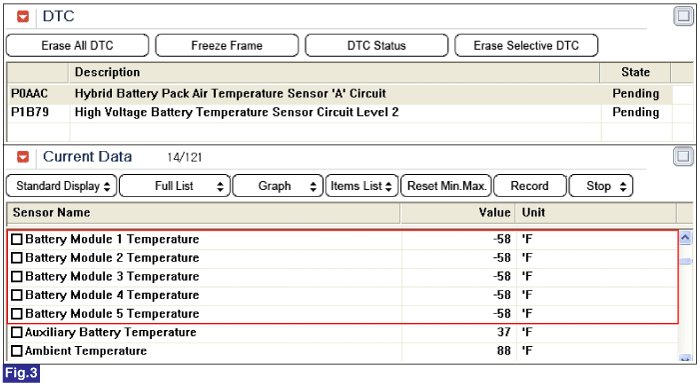Open the Full List dropdown
This screenshot has height=386, width=700.
[x=175, y=186]
